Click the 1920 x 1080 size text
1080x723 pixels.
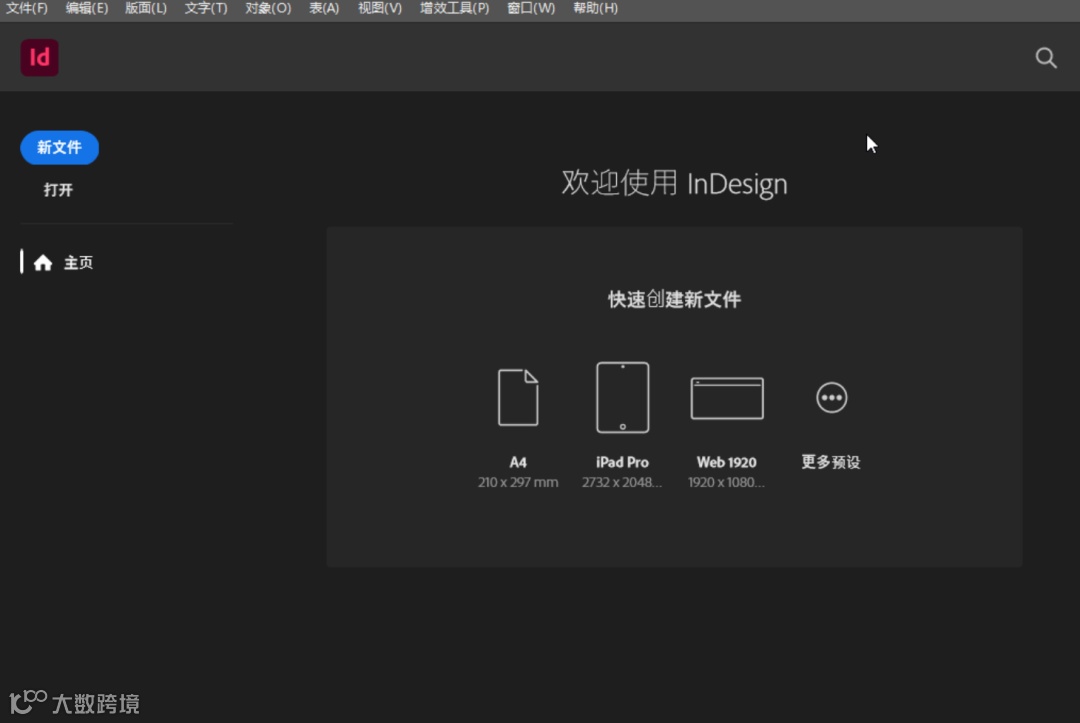pyautogui.click(x=727, y=482)
